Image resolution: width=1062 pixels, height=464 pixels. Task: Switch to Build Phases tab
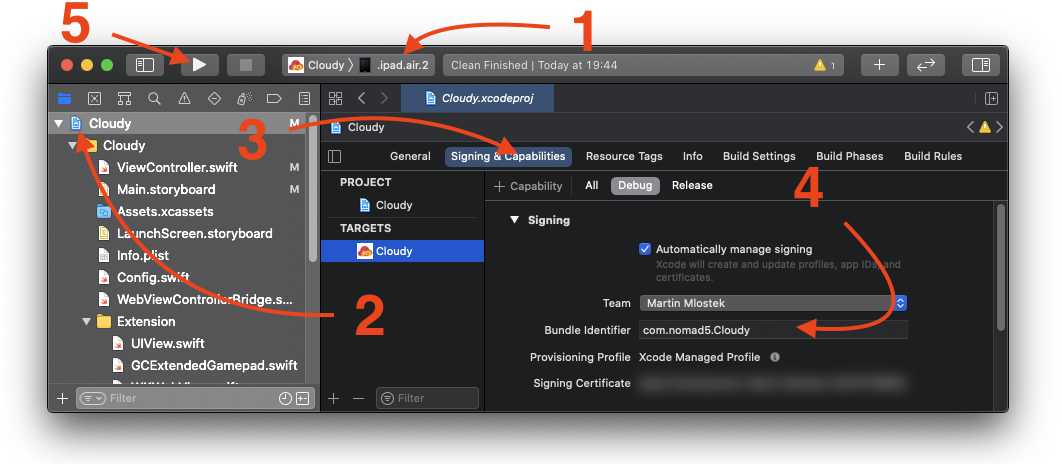click(x=849, y=156)
